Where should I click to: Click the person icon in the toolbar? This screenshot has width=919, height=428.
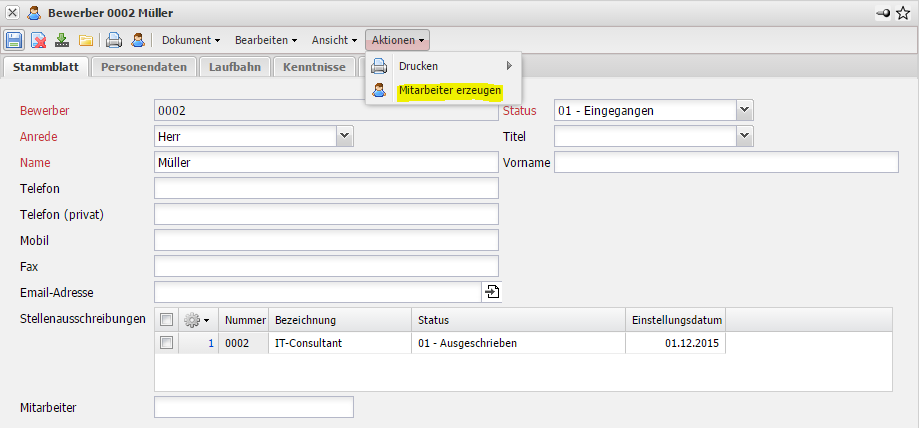click(138, 41)
